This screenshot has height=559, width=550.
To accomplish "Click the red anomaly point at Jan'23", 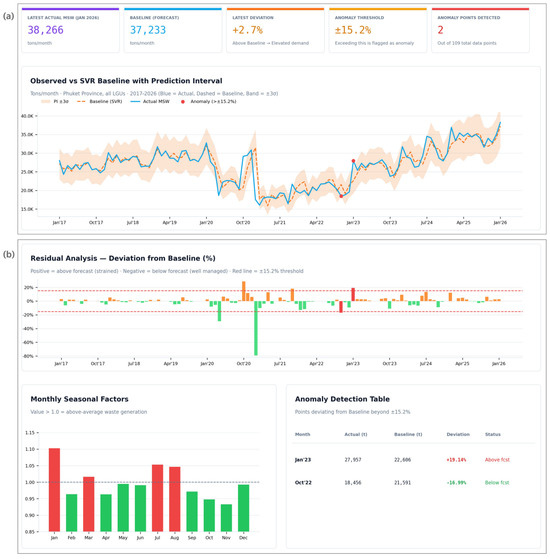I will tap(353, 161).
